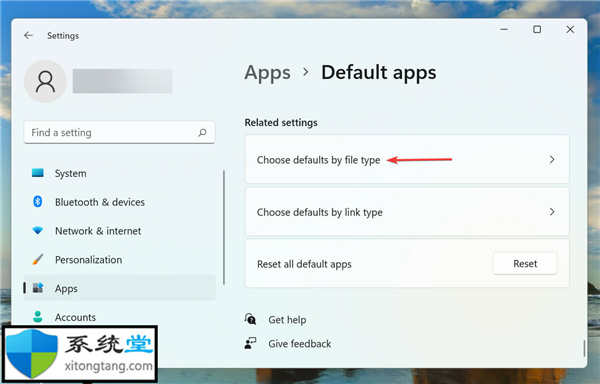Open the Get help link
The image size is (600, 384).
pos(287,319)
